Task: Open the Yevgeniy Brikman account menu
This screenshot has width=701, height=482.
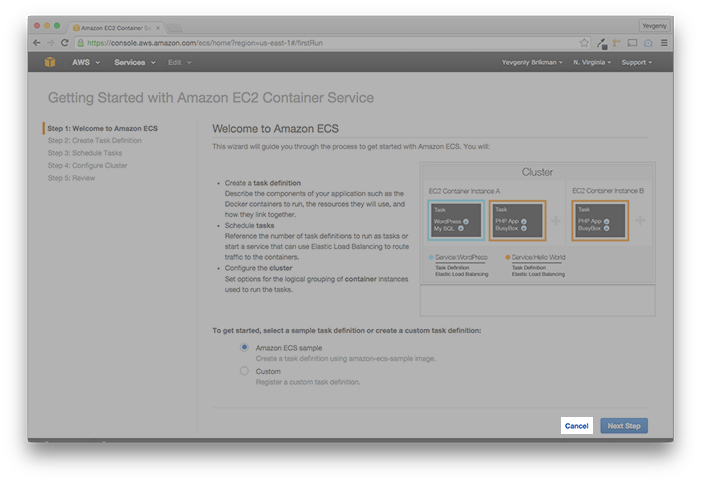Action: pos(532,62)
